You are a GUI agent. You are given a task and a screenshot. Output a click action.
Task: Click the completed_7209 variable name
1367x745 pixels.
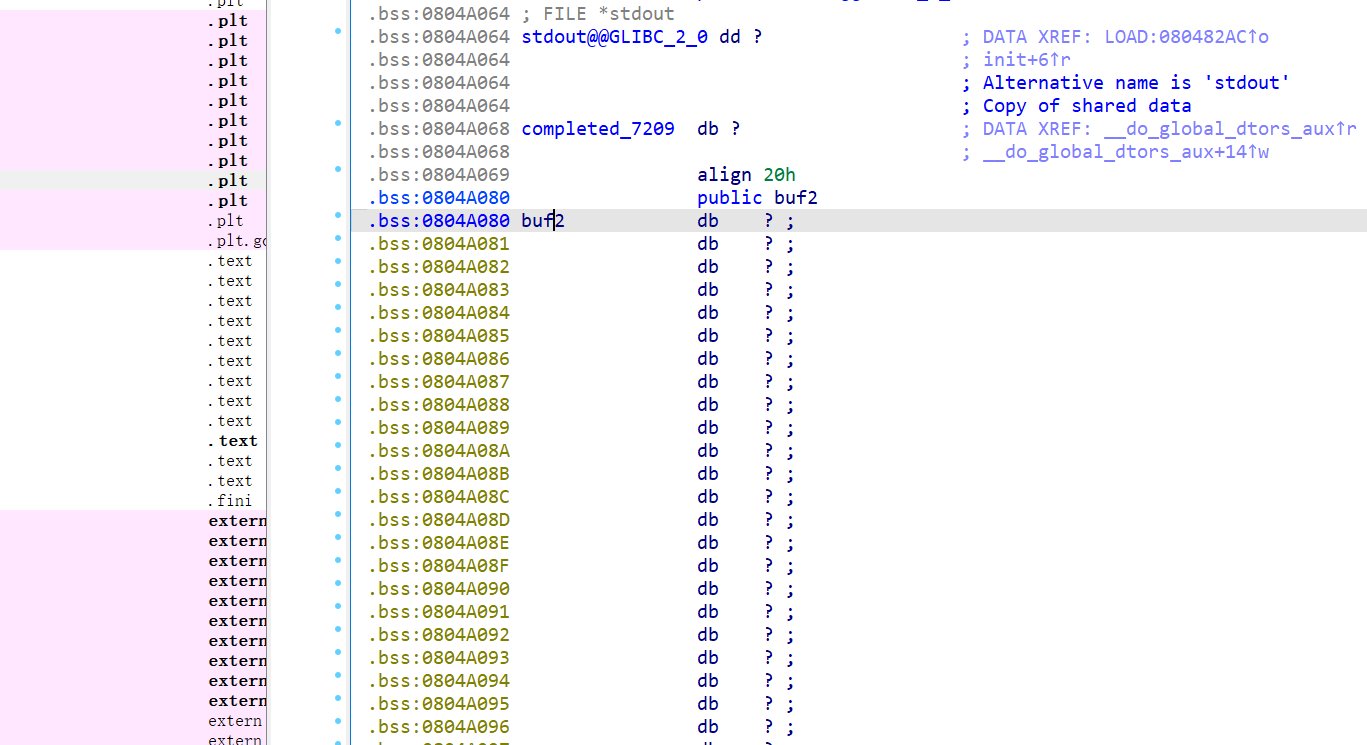[598, 129]
